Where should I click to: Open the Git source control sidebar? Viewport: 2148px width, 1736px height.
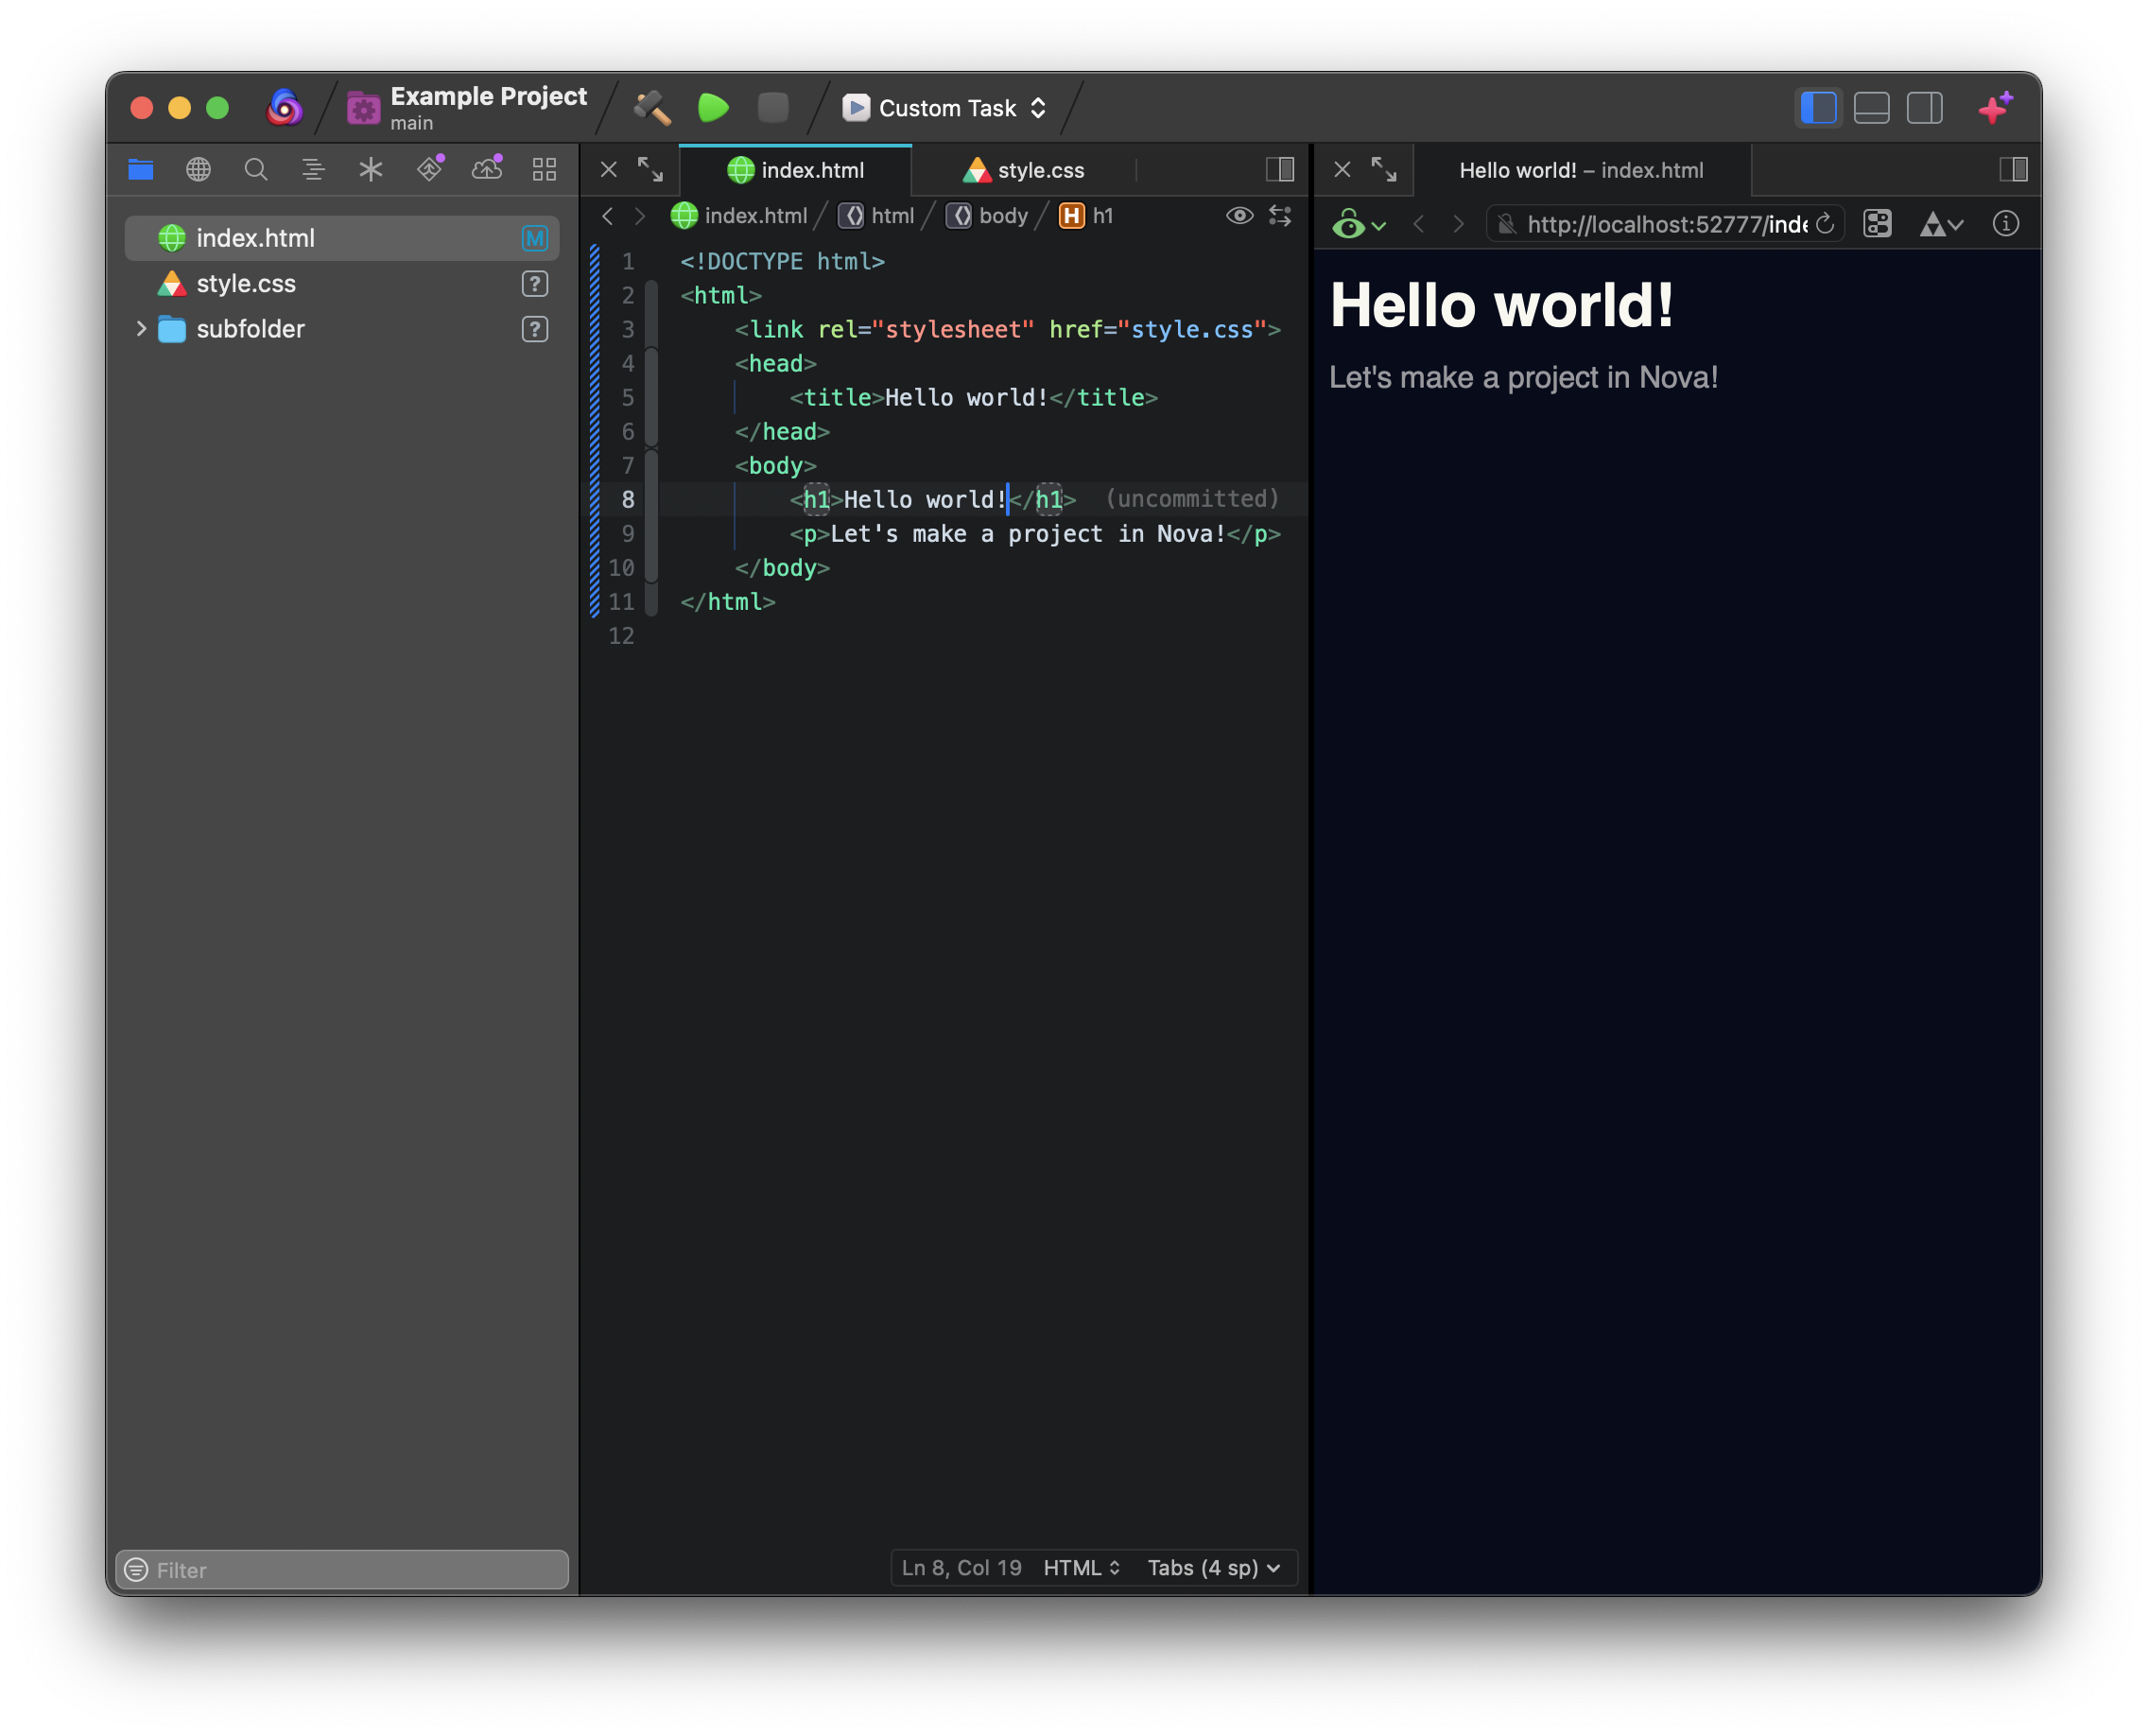tap(430, 168)
